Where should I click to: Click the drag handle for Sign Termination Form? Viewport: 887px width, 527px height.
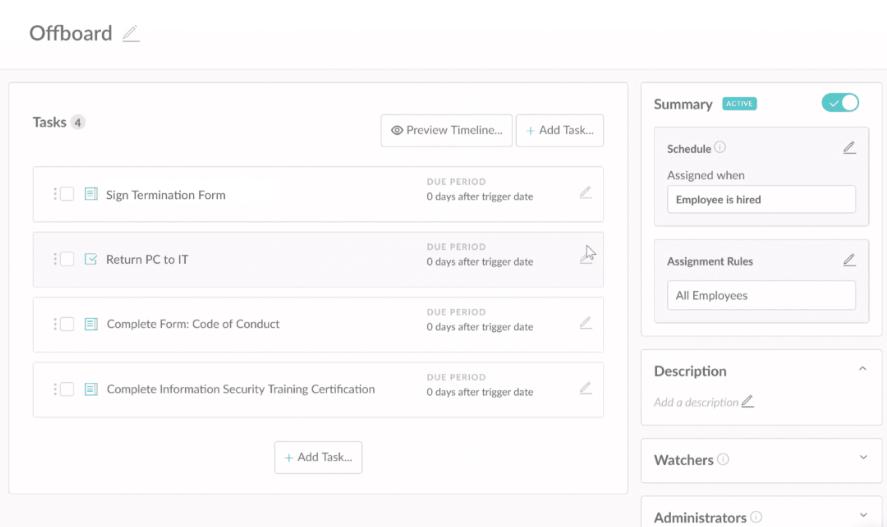point(55,194)
